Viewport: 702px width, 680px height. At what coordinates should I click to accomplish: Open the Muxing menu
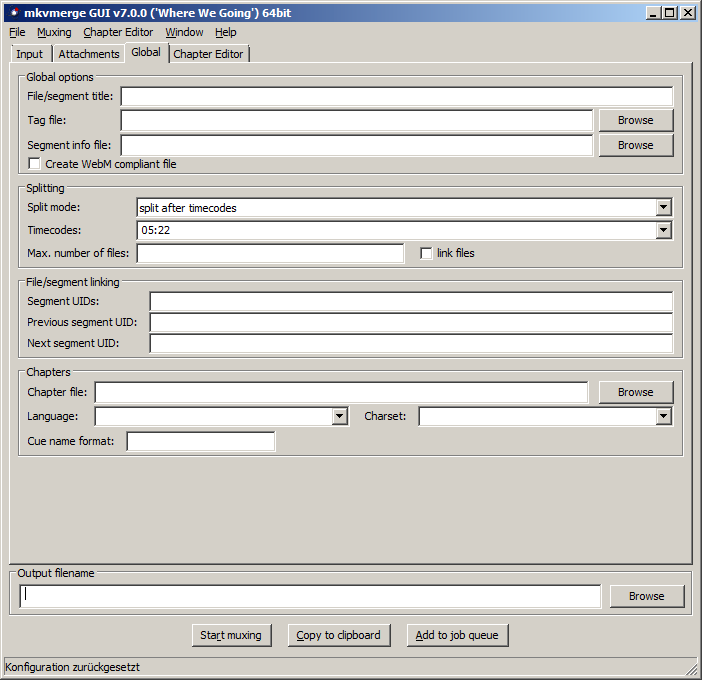pyautogui.click(x=54, y=32)
